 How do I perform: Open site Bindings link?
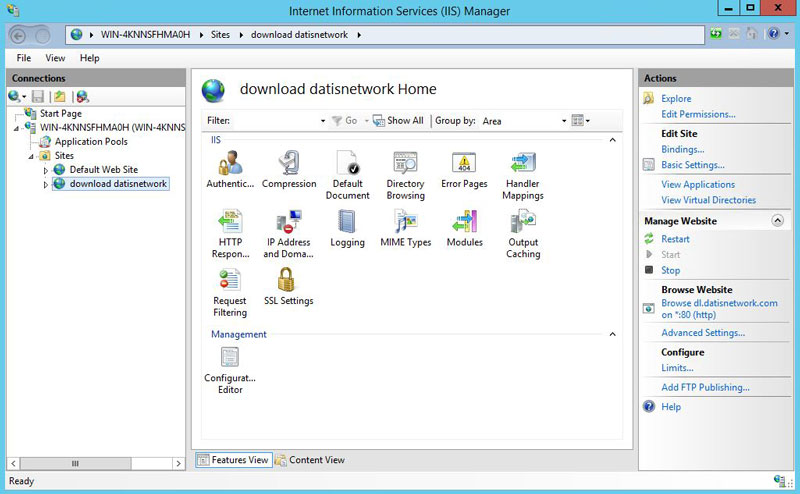click(x=683, y=150)
